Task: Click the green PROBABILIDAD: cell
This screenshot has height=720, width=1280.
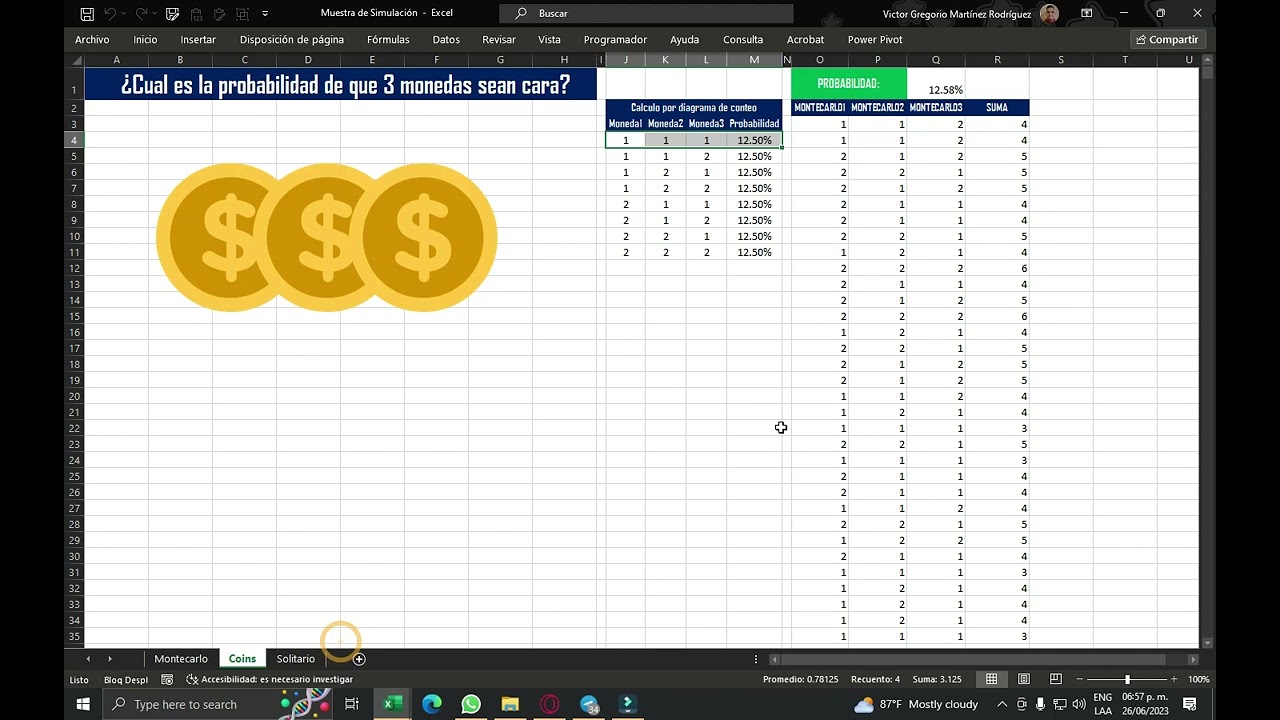Action: click(848, 84)
